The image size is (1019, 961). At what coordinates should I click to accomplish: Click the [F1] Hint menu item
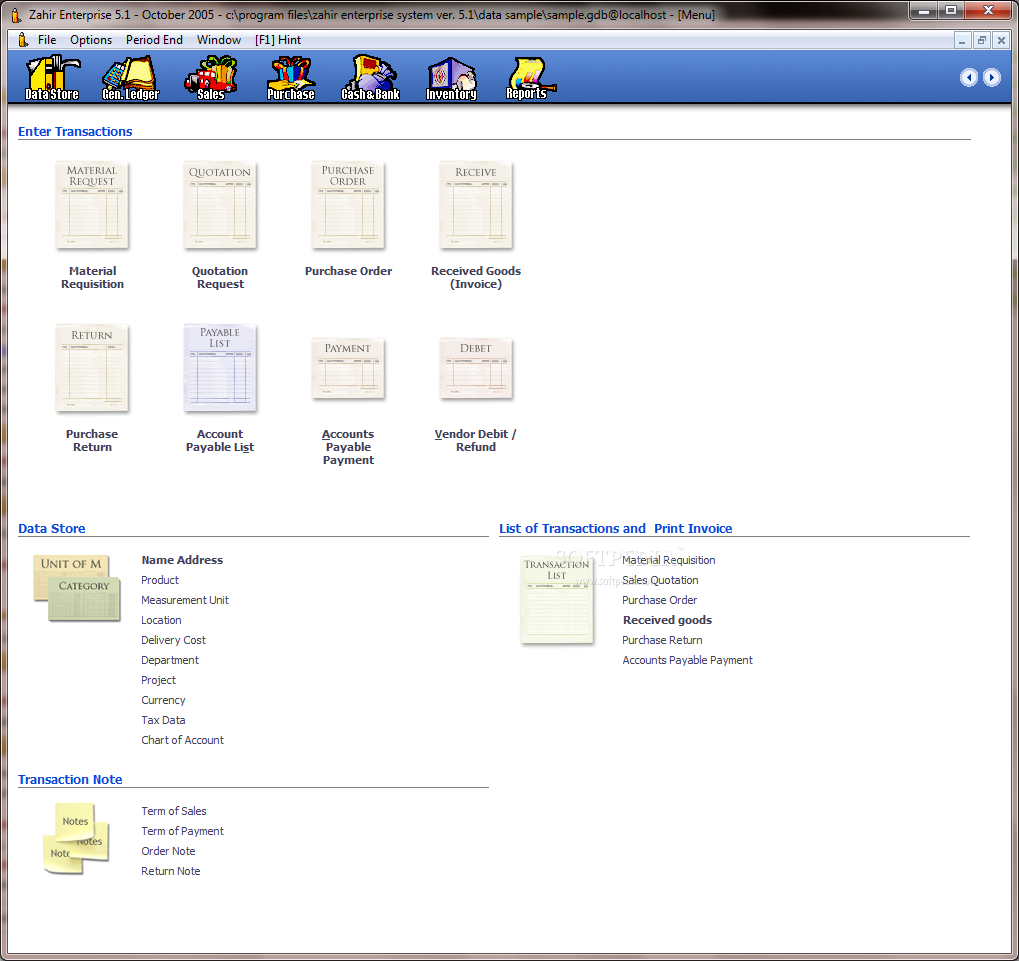tap(278, 40)
